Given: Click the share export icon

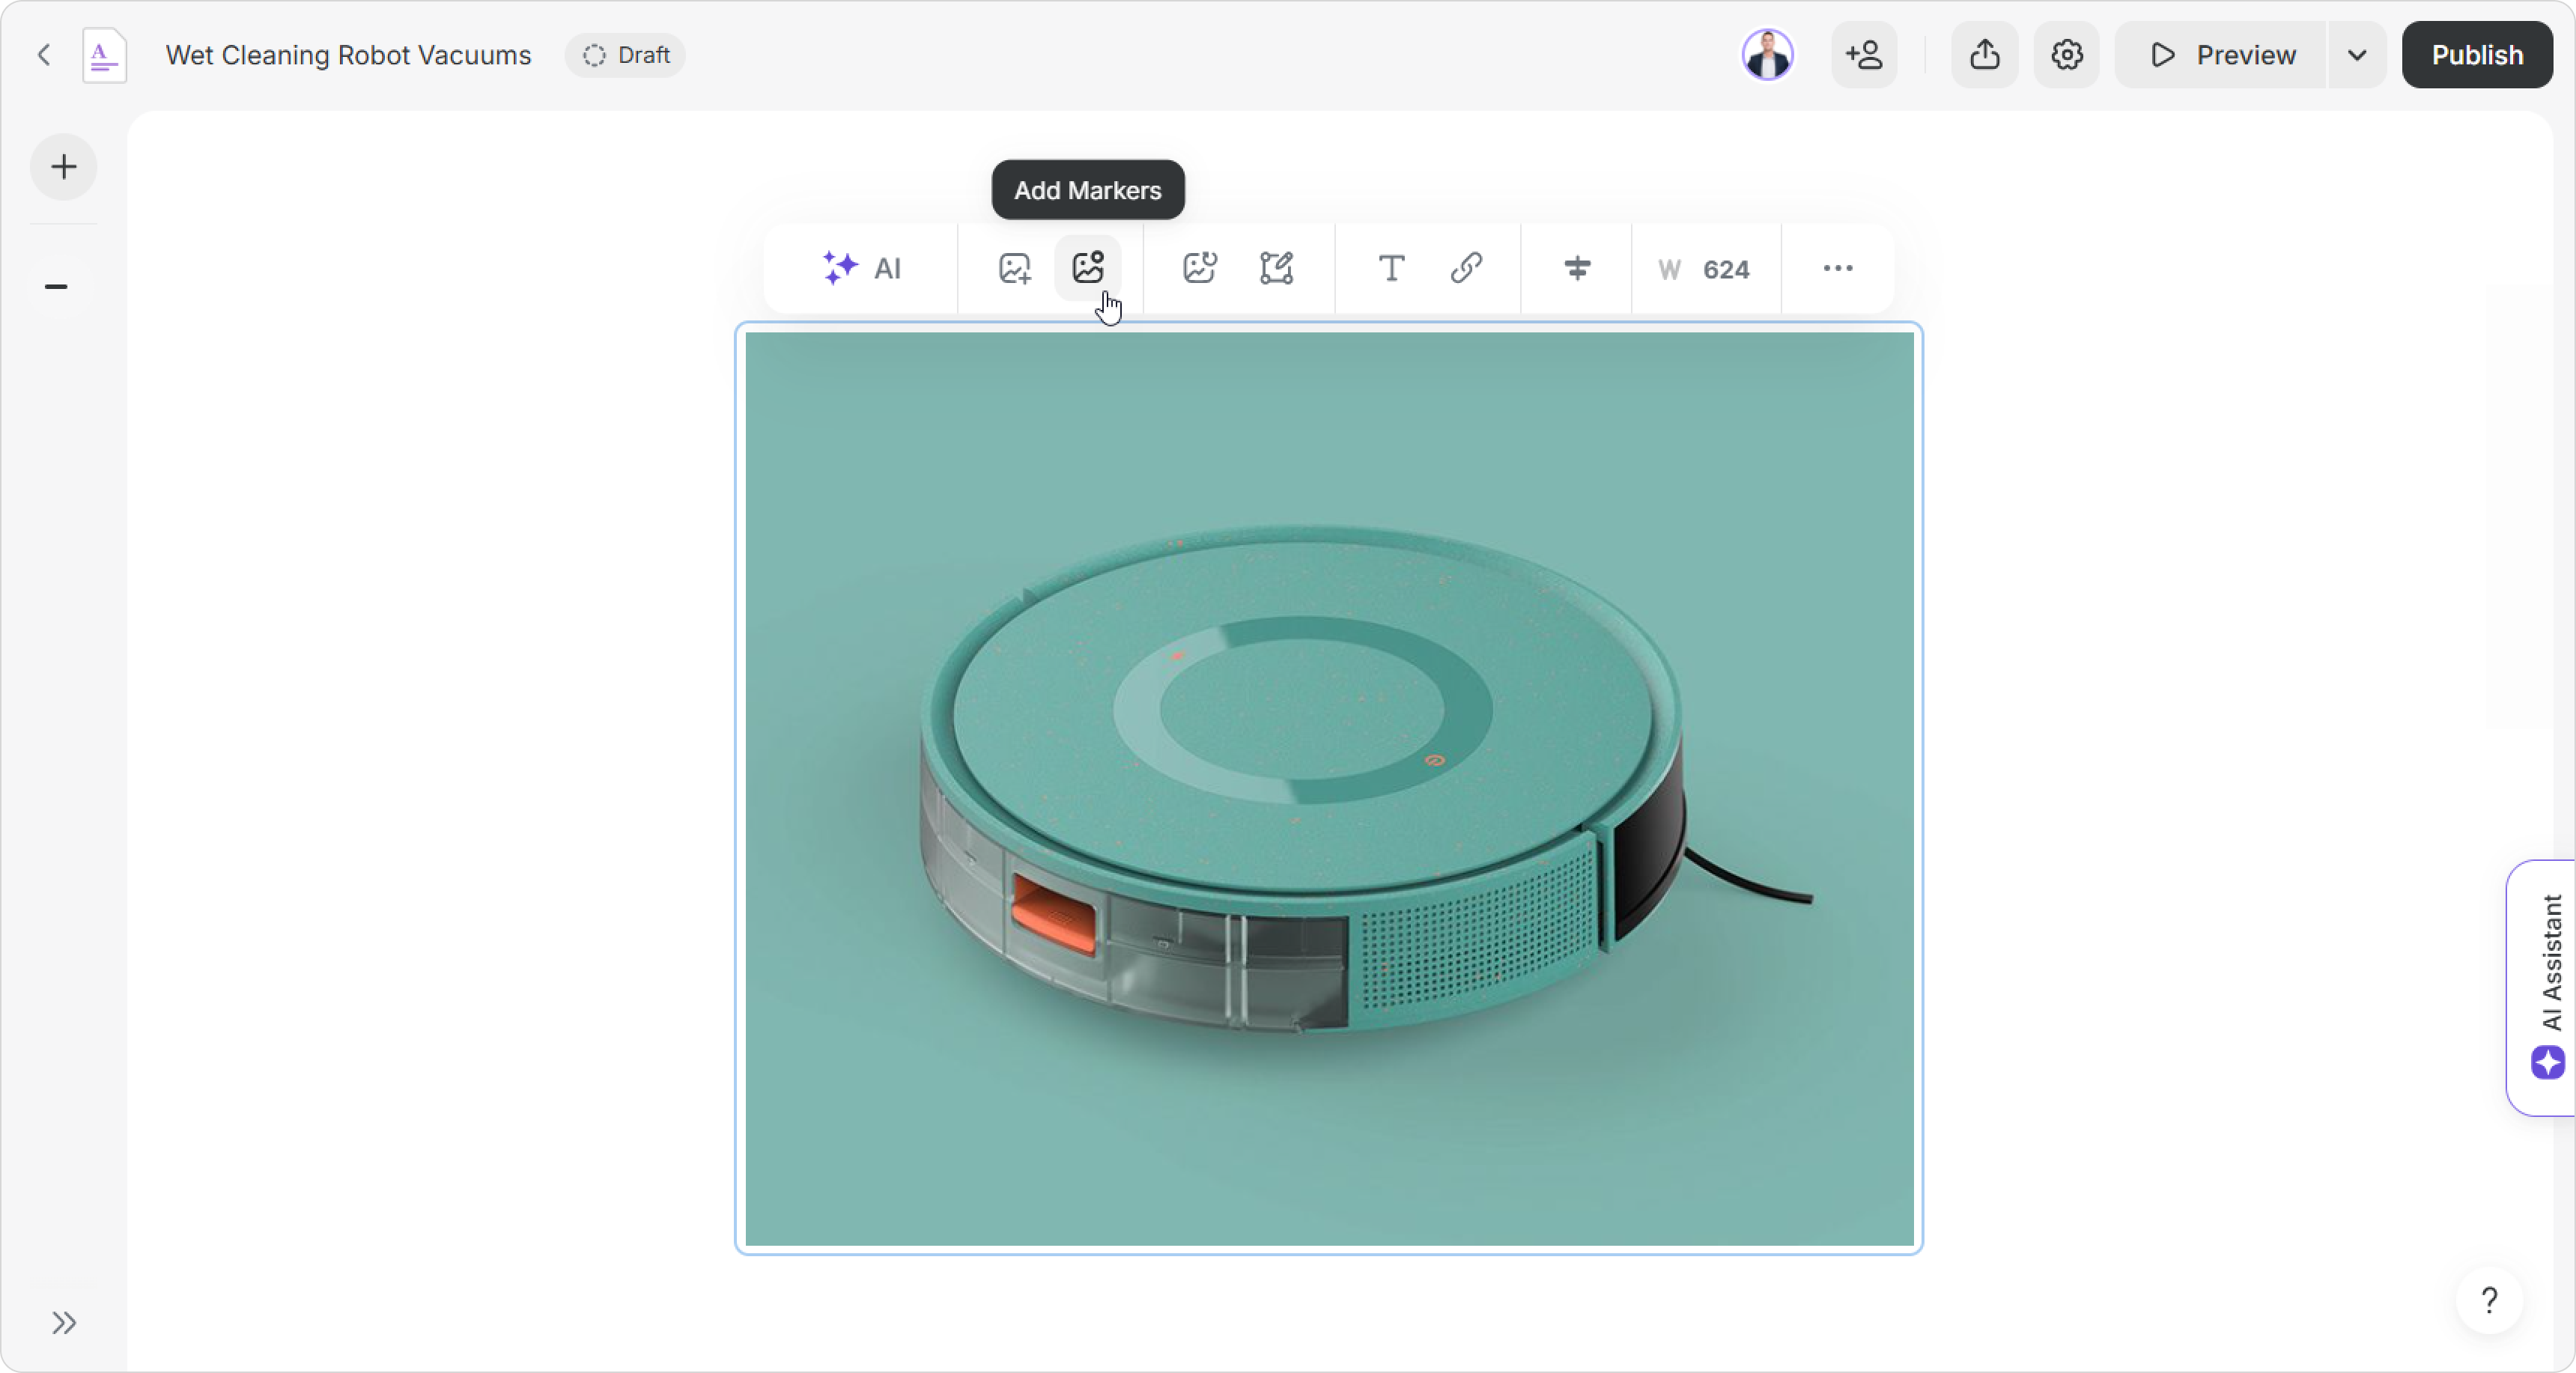Looking at the screenshot, I should point(1984,55).
